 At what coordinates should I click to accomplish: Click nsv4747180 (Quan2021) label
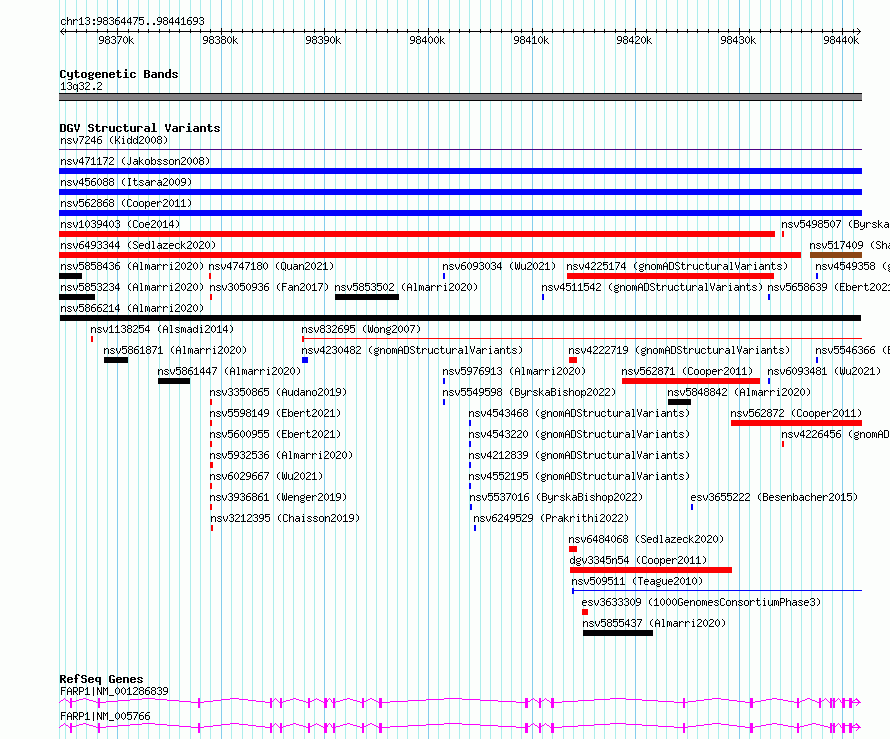[271, 266]
